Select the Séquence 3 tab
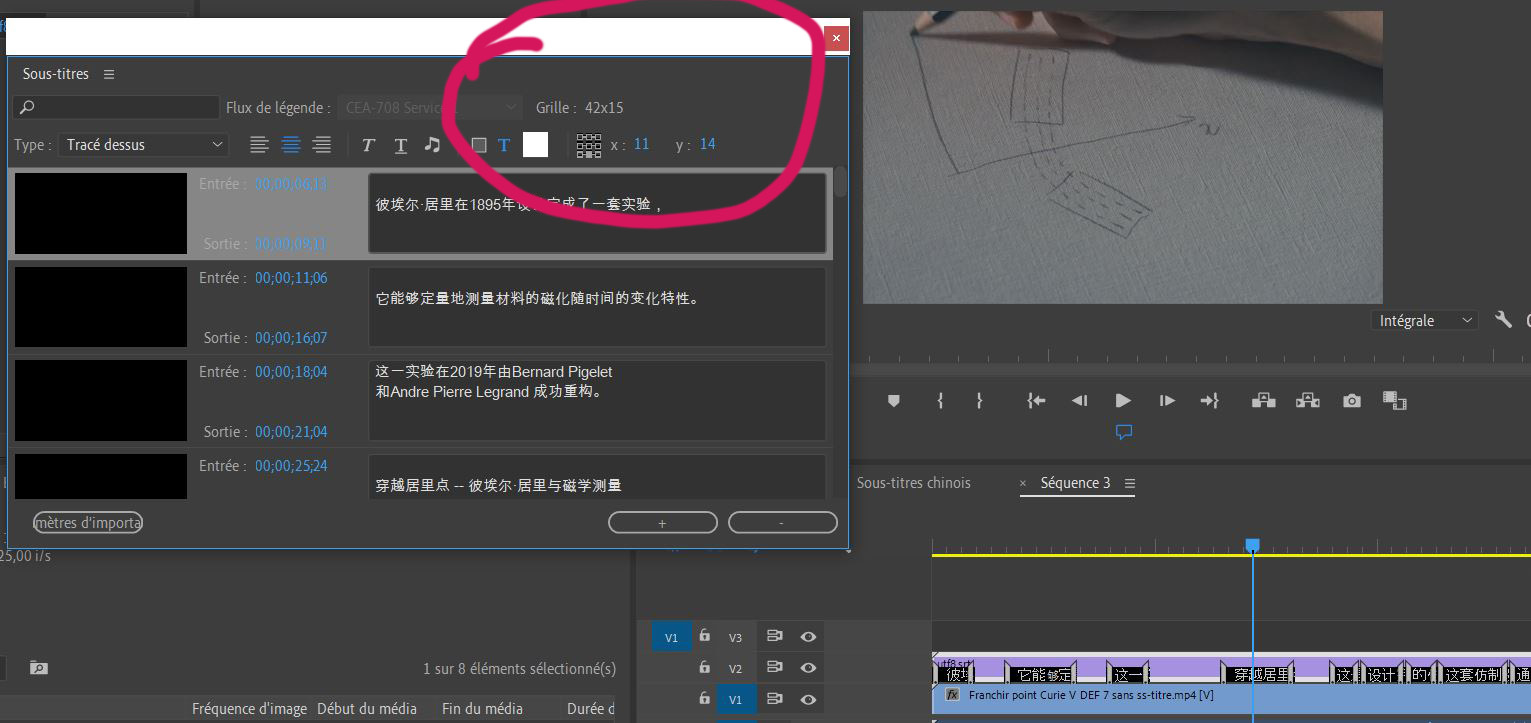1531x723 pixels. (1075, 483)
